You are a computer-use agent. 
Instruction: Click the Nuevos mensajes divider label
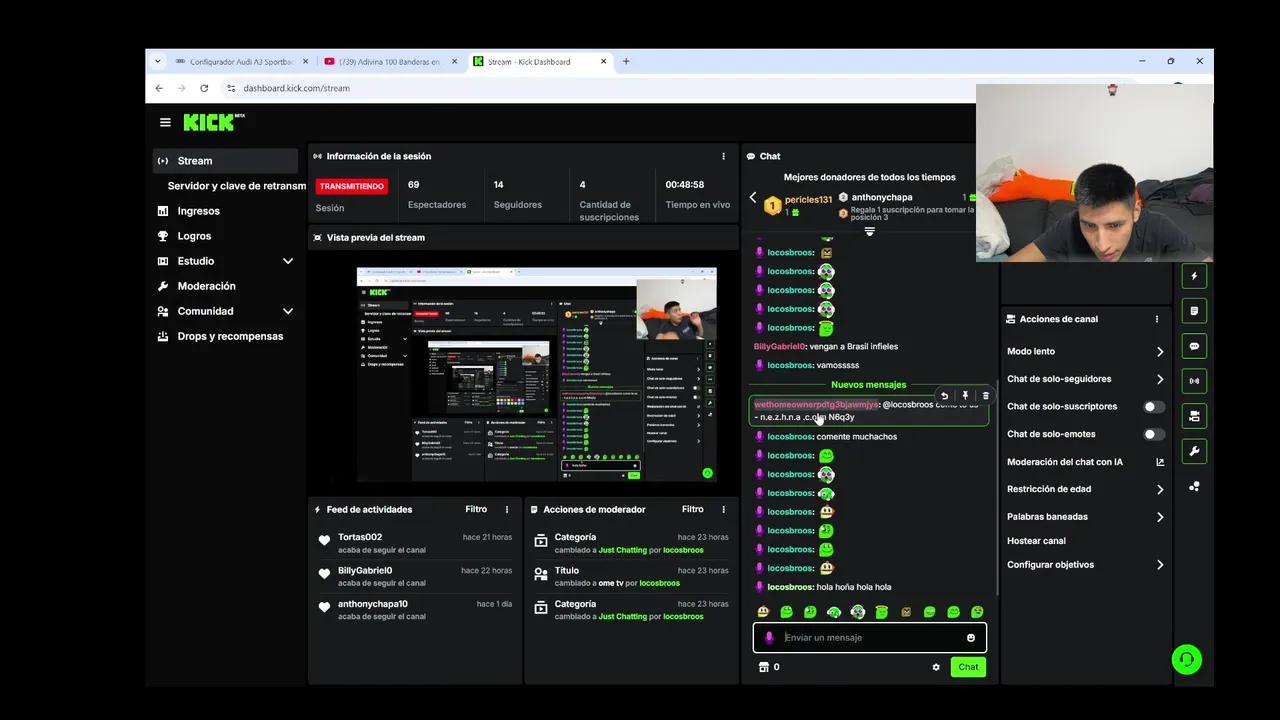coord(868,385)
